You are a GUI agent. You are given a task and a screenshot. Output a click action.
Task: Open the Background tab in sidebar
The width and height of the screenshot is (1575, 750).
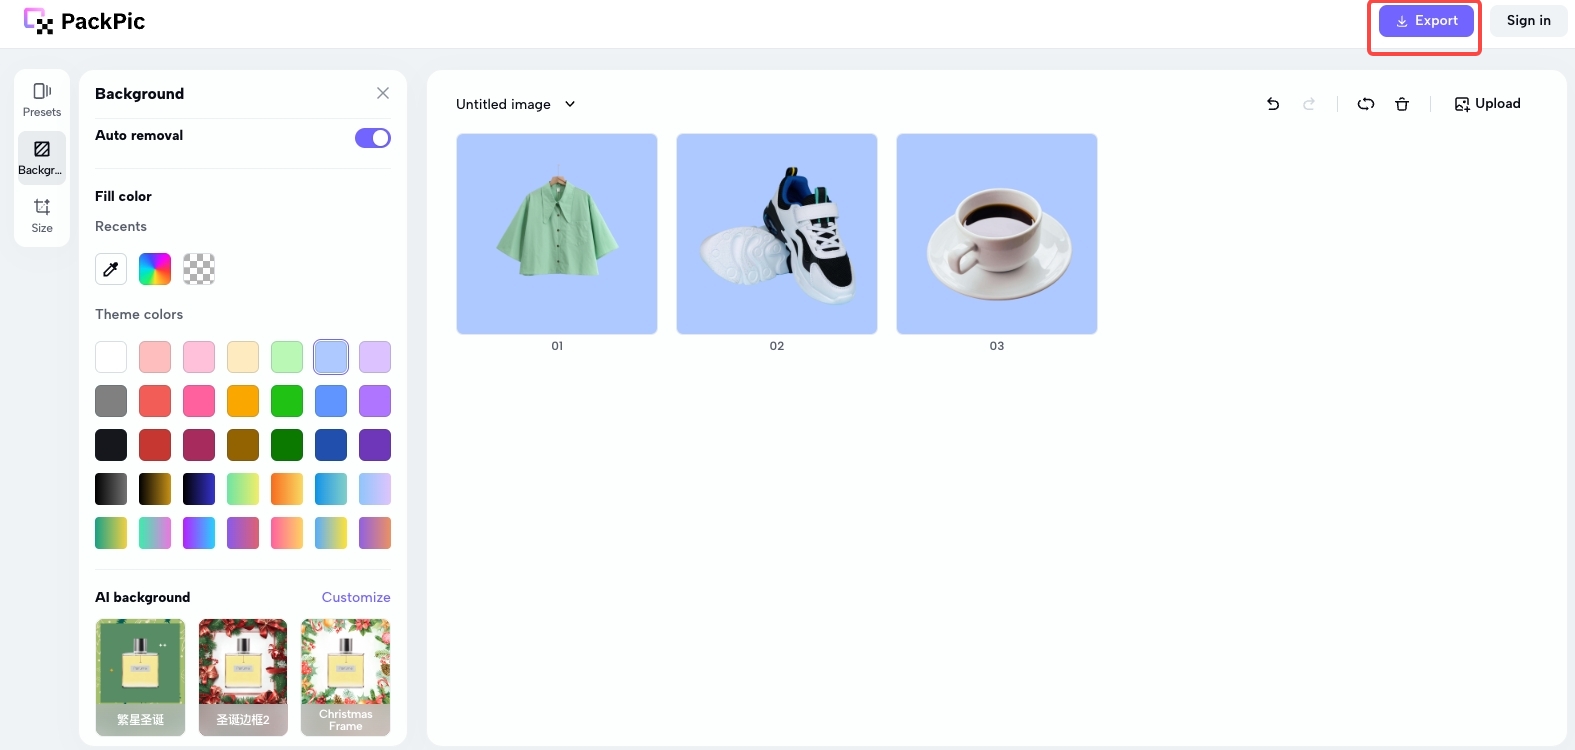click(x=42, y=157)
